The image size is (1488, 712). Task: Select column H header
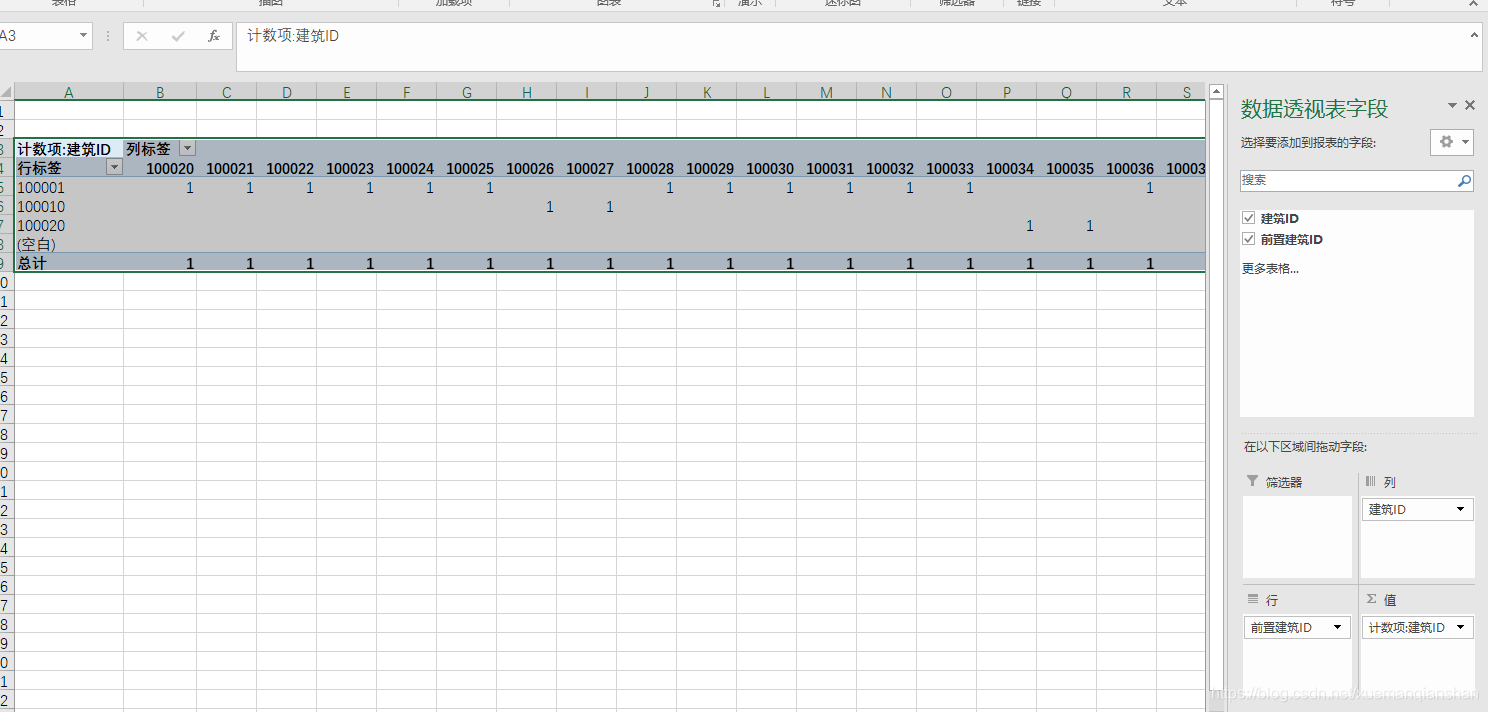click(x=526, y=92)
